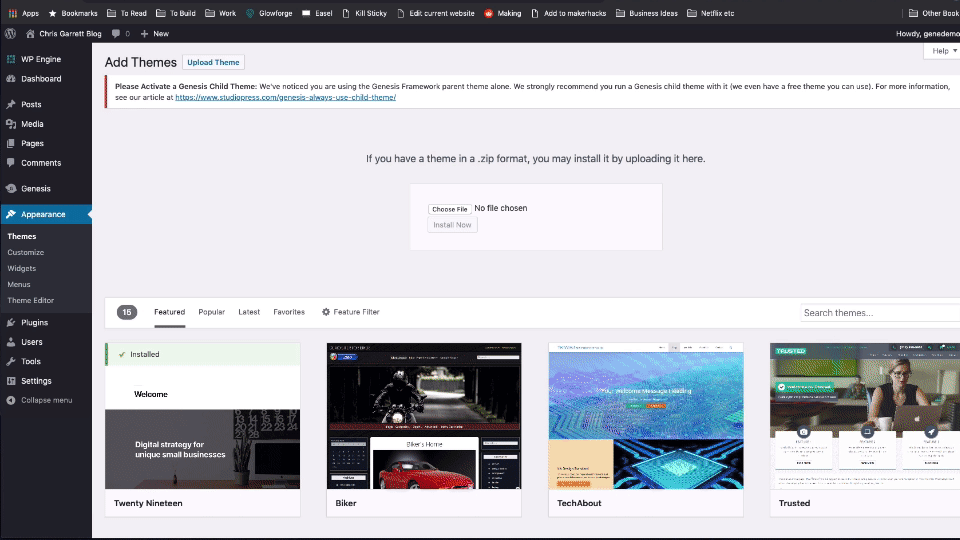Select the Trusted theme thumbnail
Viewport: 960px width, 540px height.
864,416
